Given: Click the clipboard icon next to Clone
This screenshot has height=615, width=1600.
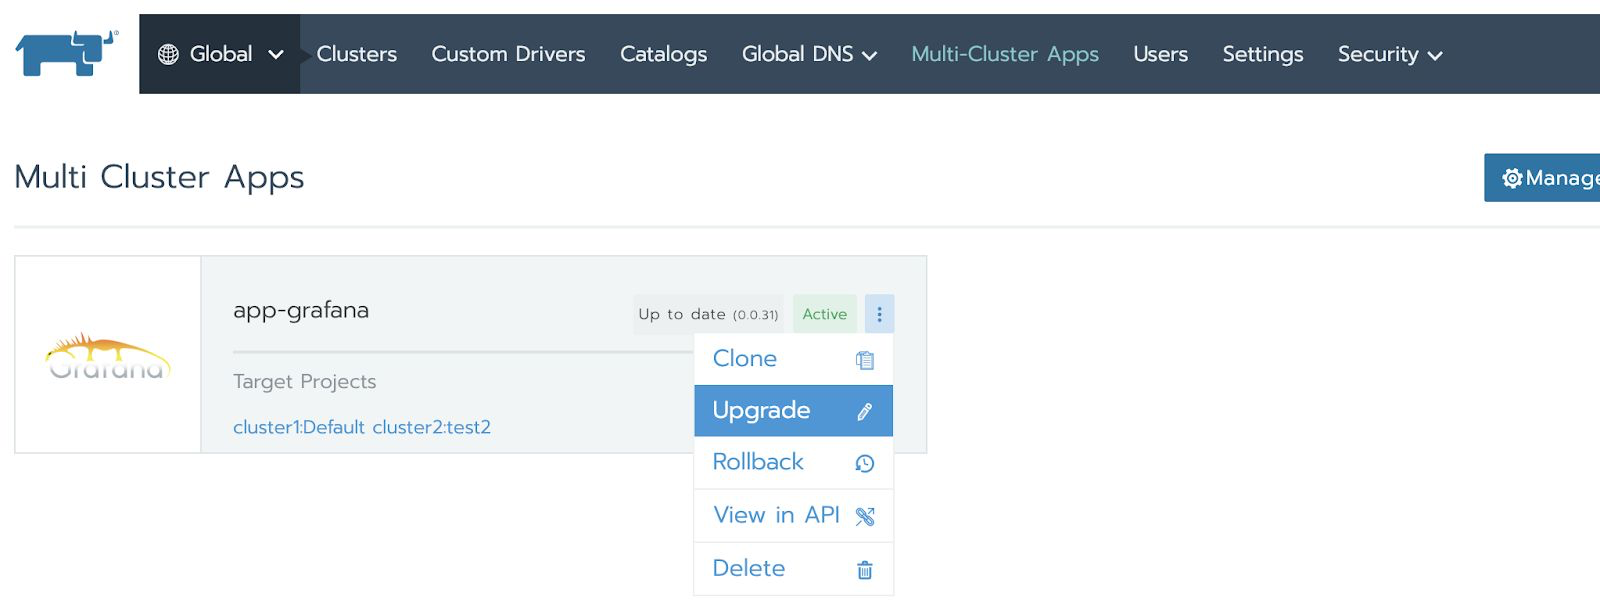Looking at the screenshot, I should [865, 360].
